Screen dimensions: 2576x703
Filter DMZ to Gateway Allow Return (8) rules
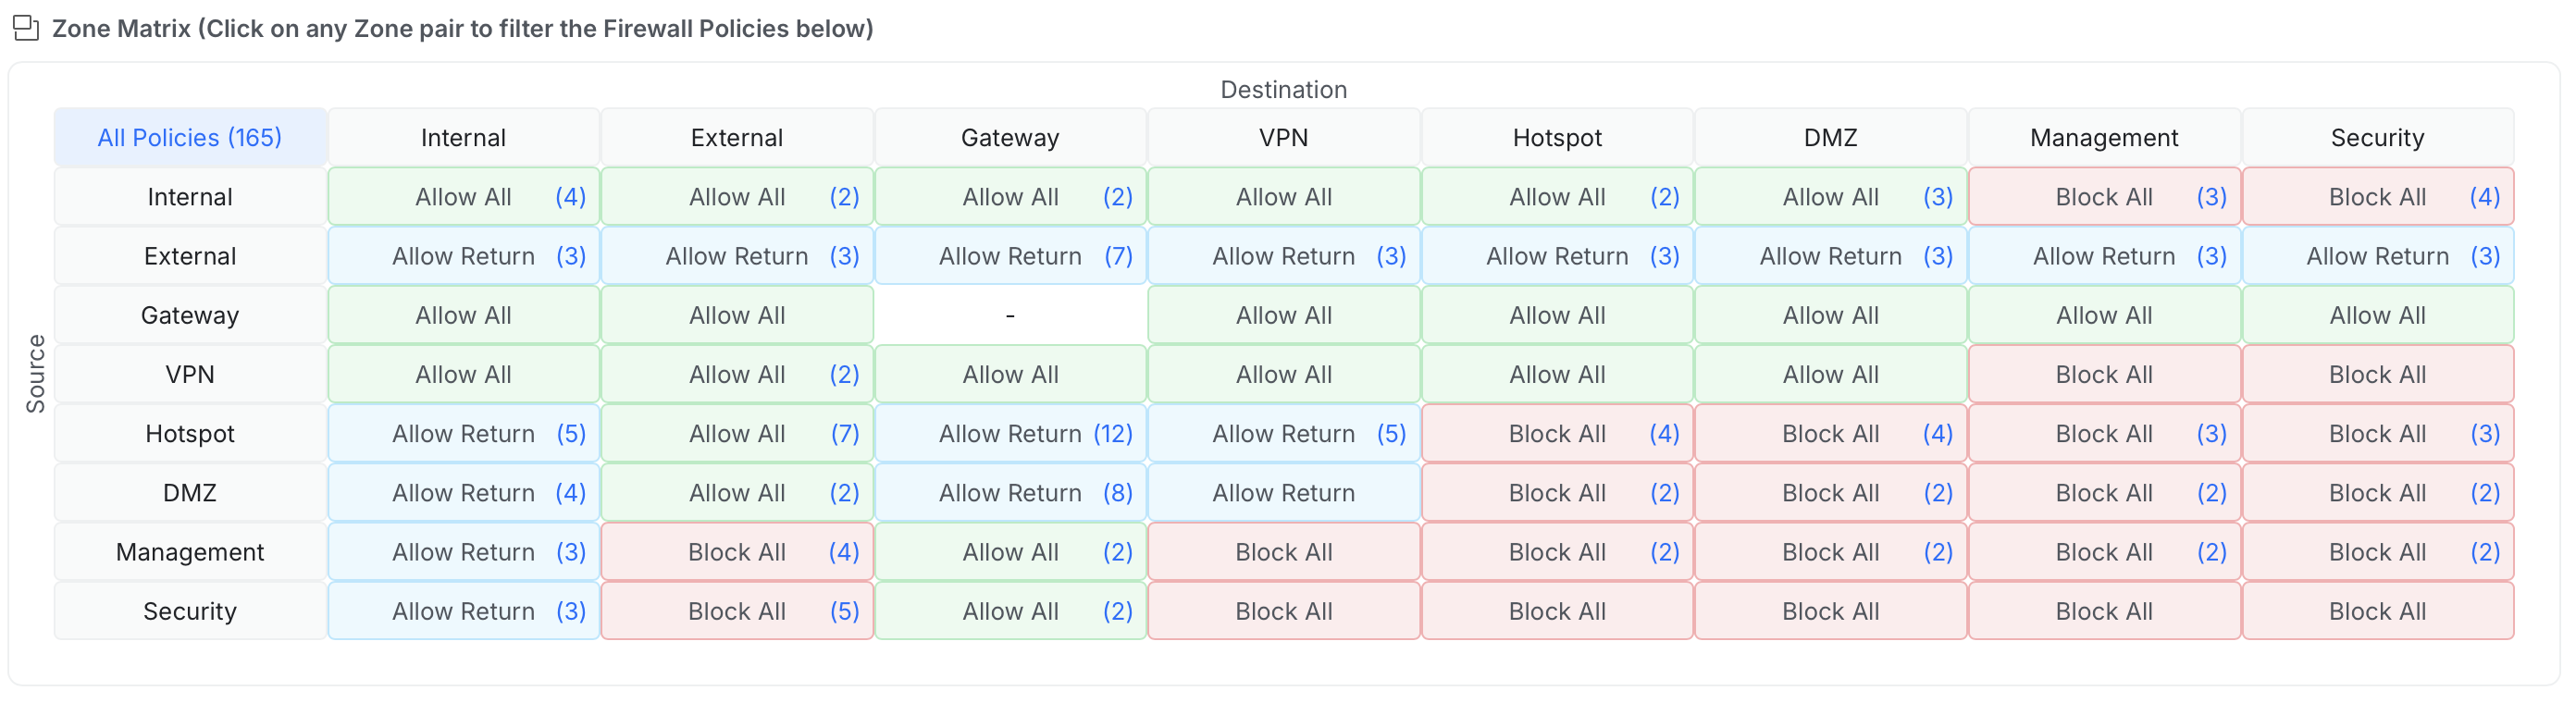tap(1010, 492)
